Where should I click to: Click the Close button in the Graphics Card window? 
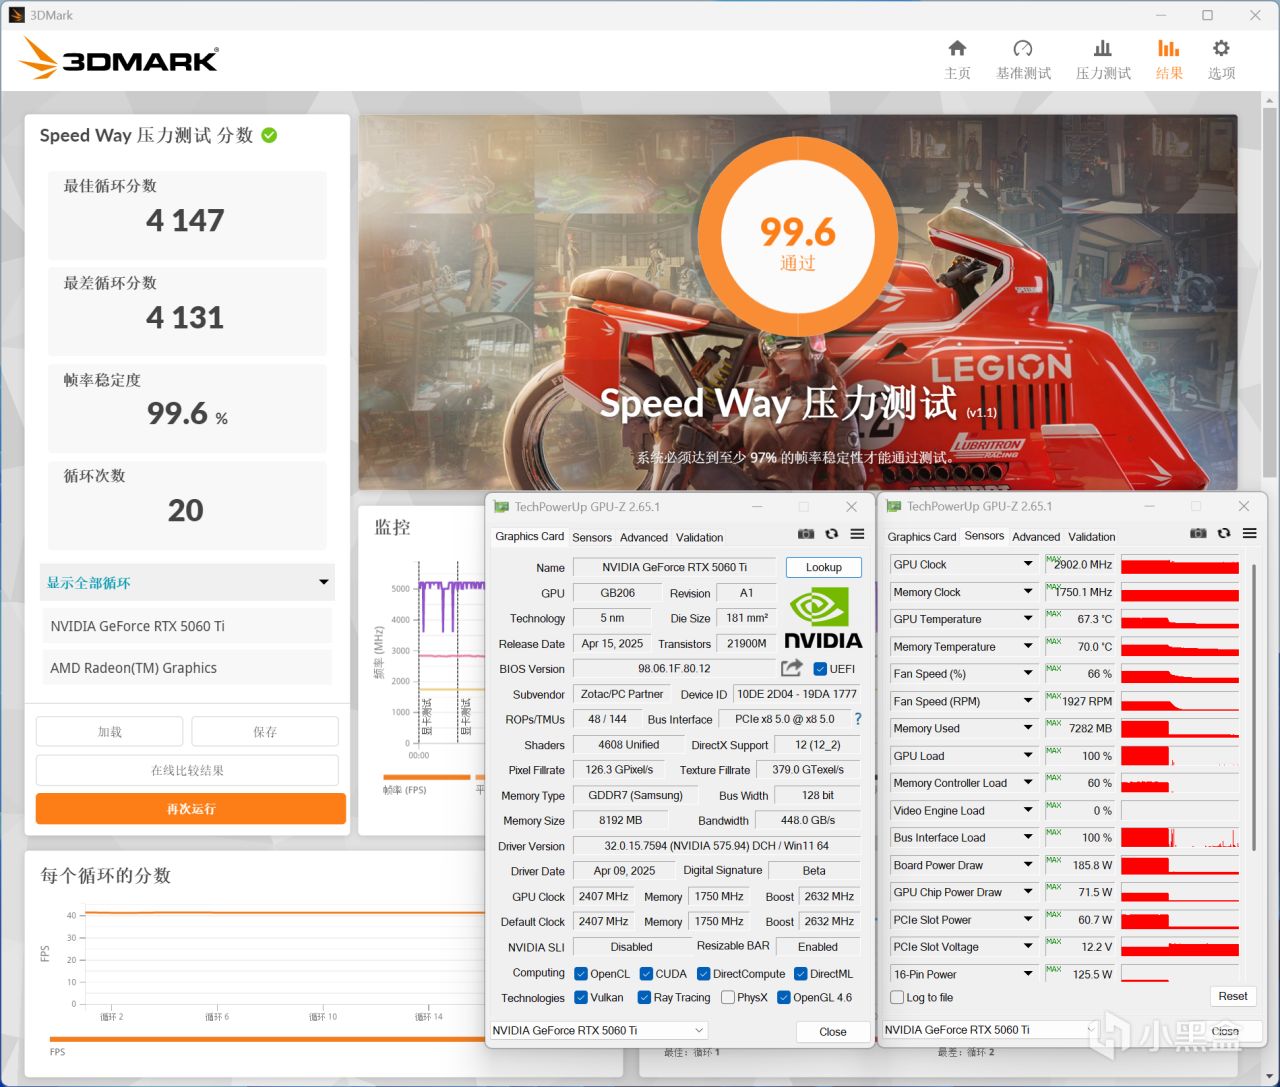click(x=833, y=1031)
